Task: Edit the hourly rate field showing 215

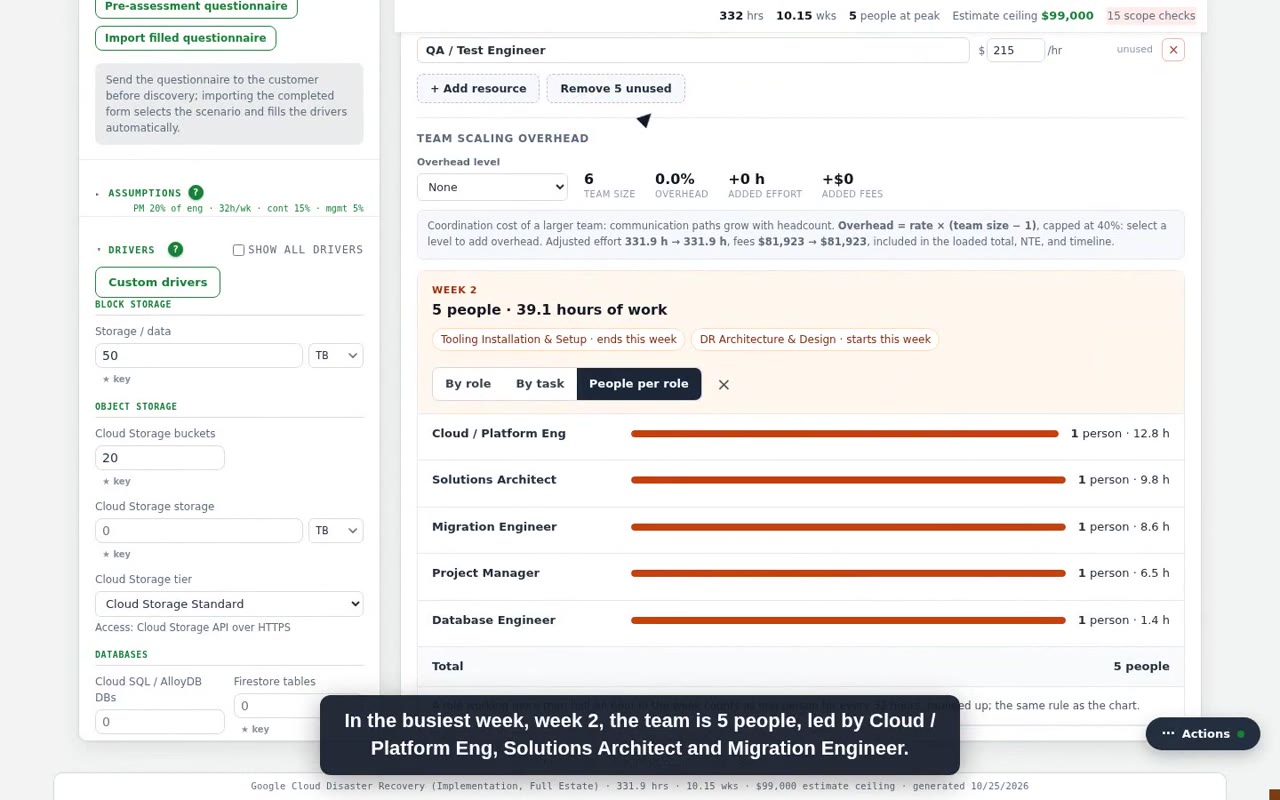Action: point(1015,50)
